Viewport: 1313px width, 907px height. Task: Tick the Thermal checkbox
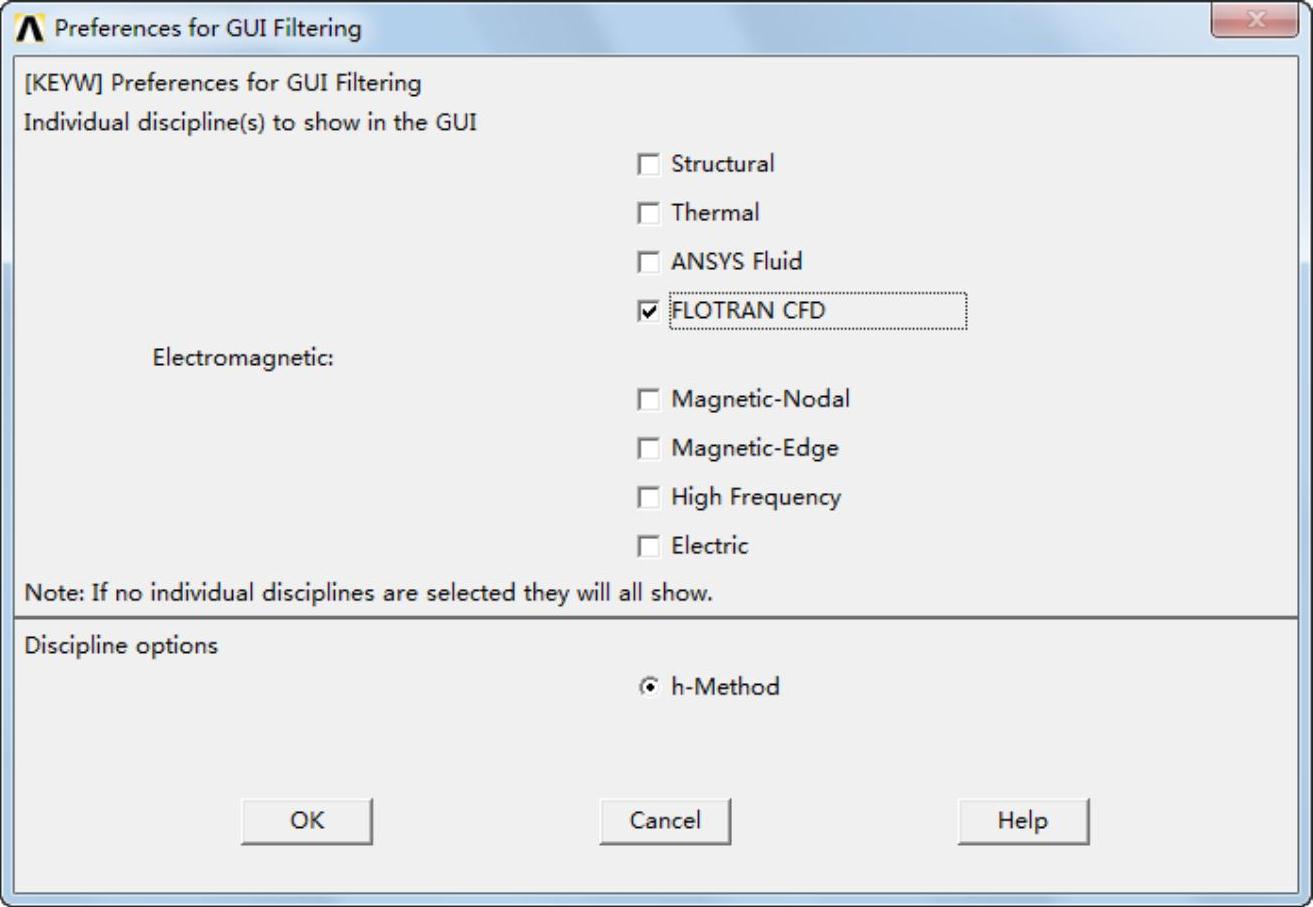point(649,213)
